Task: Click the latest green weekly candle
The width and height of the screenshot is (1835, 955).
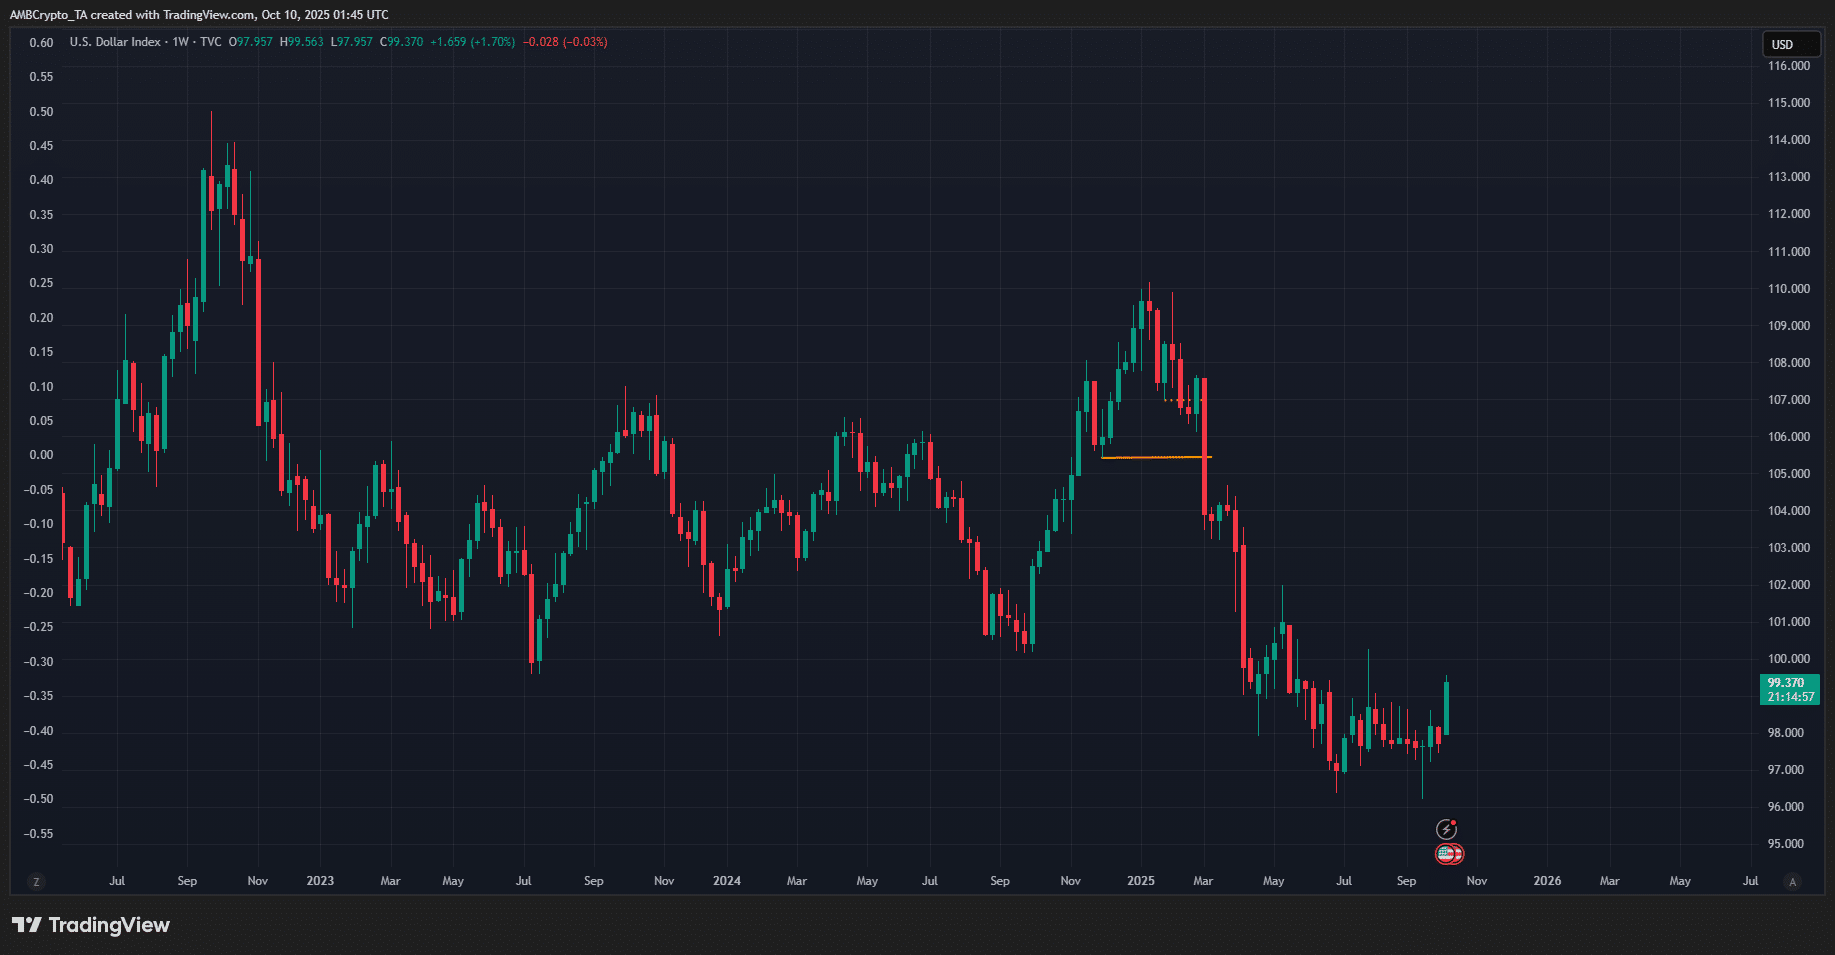Action: [x=1446, y=708]
